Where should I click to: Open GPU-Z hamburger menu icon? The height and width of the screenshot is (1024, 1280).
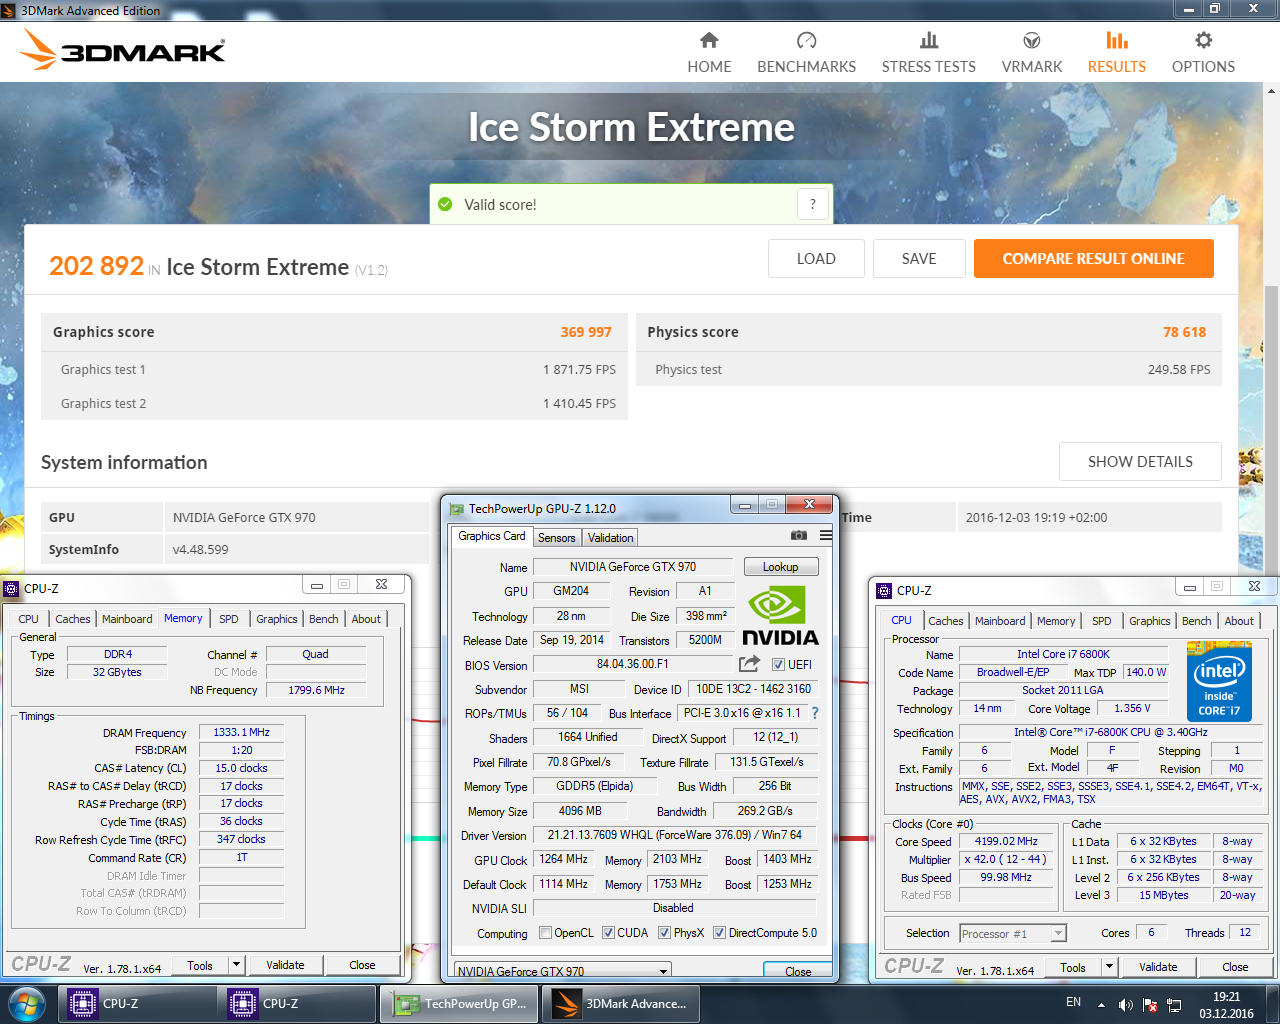[825, 536]
